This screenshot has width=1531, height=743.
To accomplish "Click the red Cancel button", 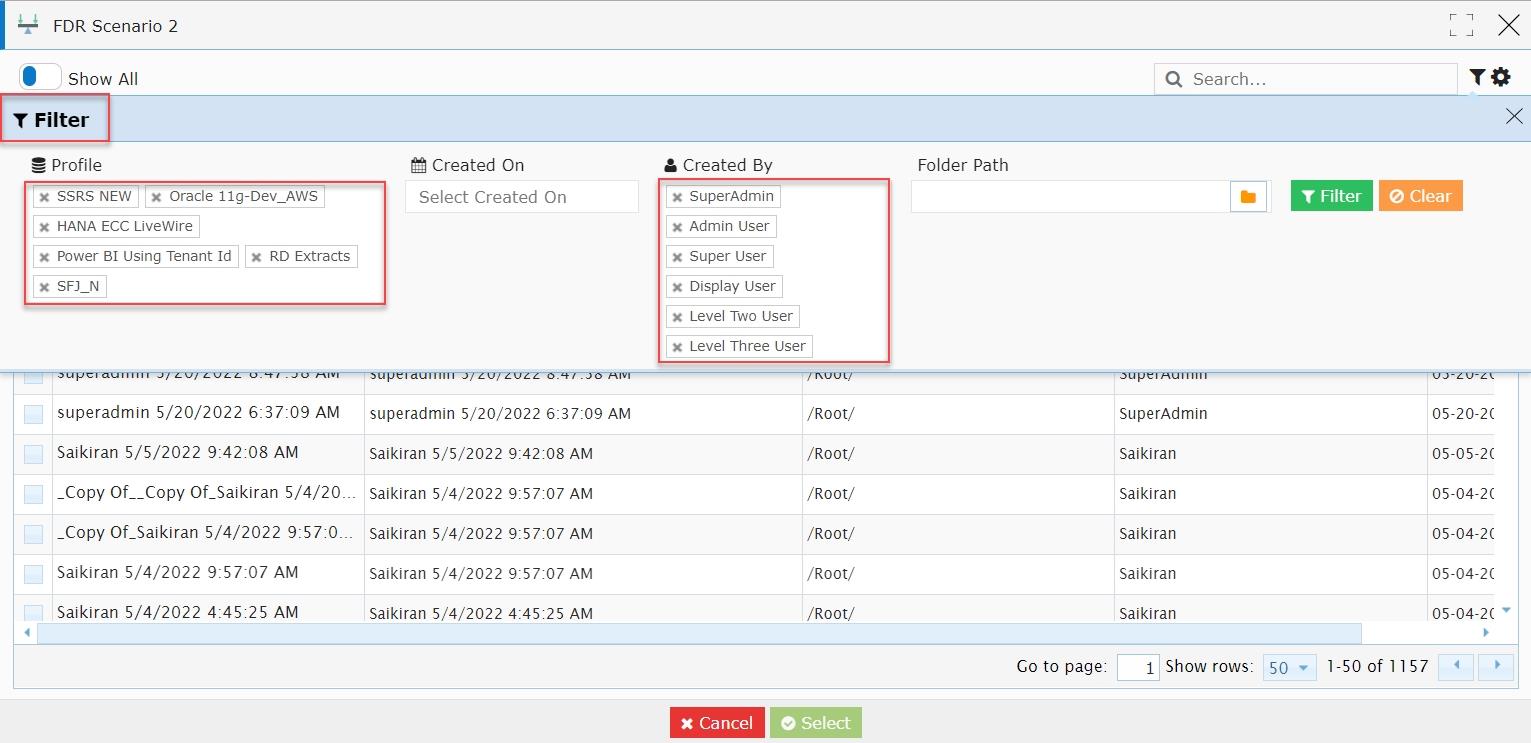I will pos(717,723).
